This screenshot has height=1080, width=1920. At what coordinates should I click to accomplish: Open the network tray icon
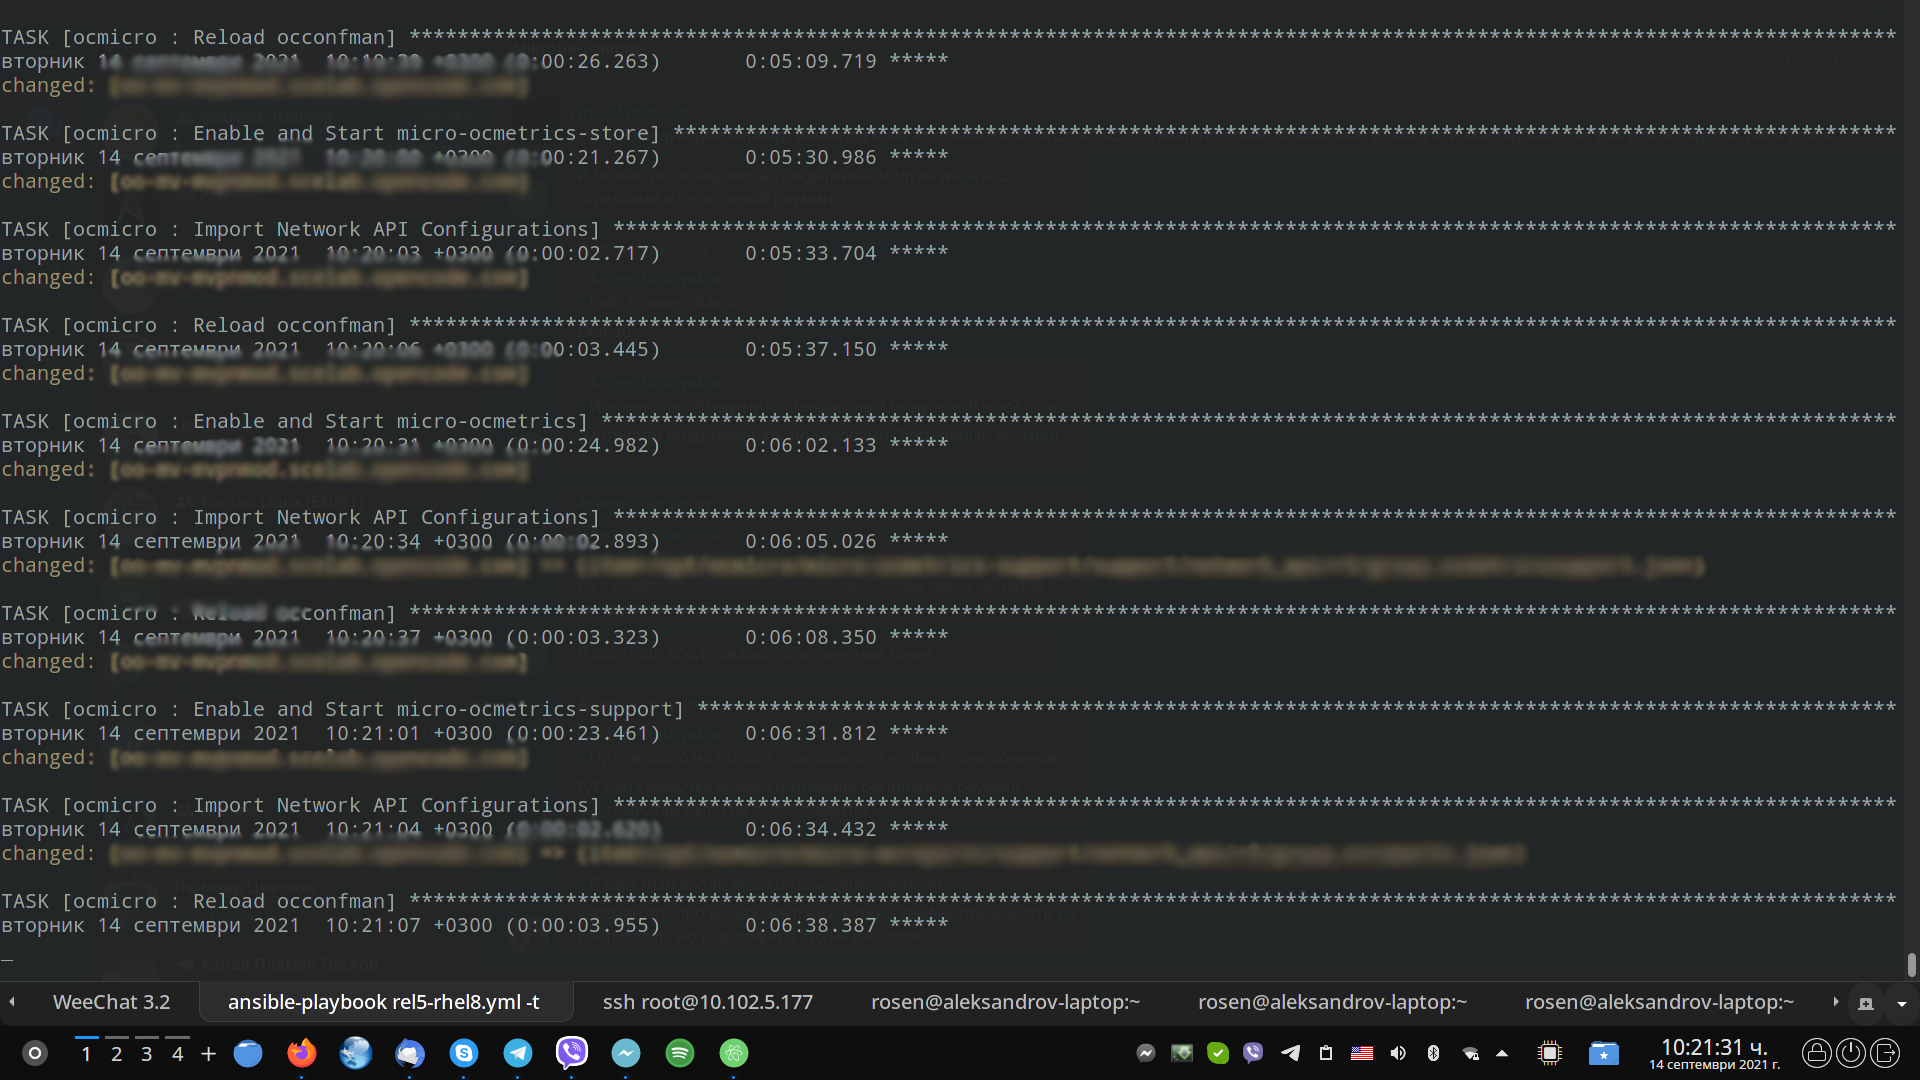pyautogui.click(x=1470, y=1053)
